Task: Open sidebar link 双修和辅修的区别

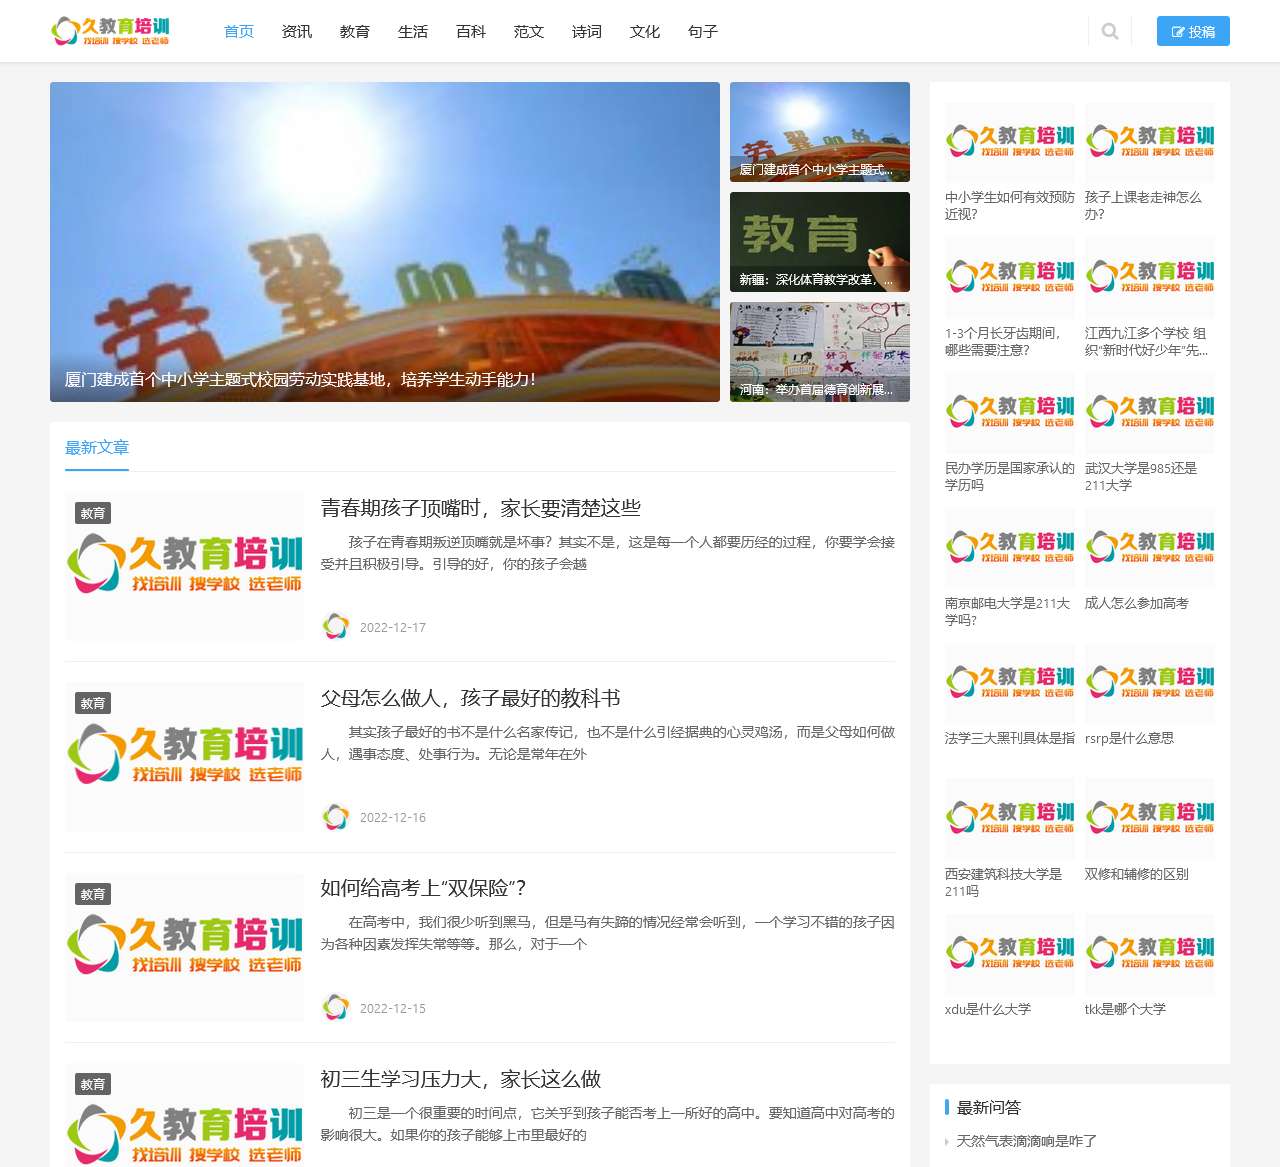Action: (1137, 874)
